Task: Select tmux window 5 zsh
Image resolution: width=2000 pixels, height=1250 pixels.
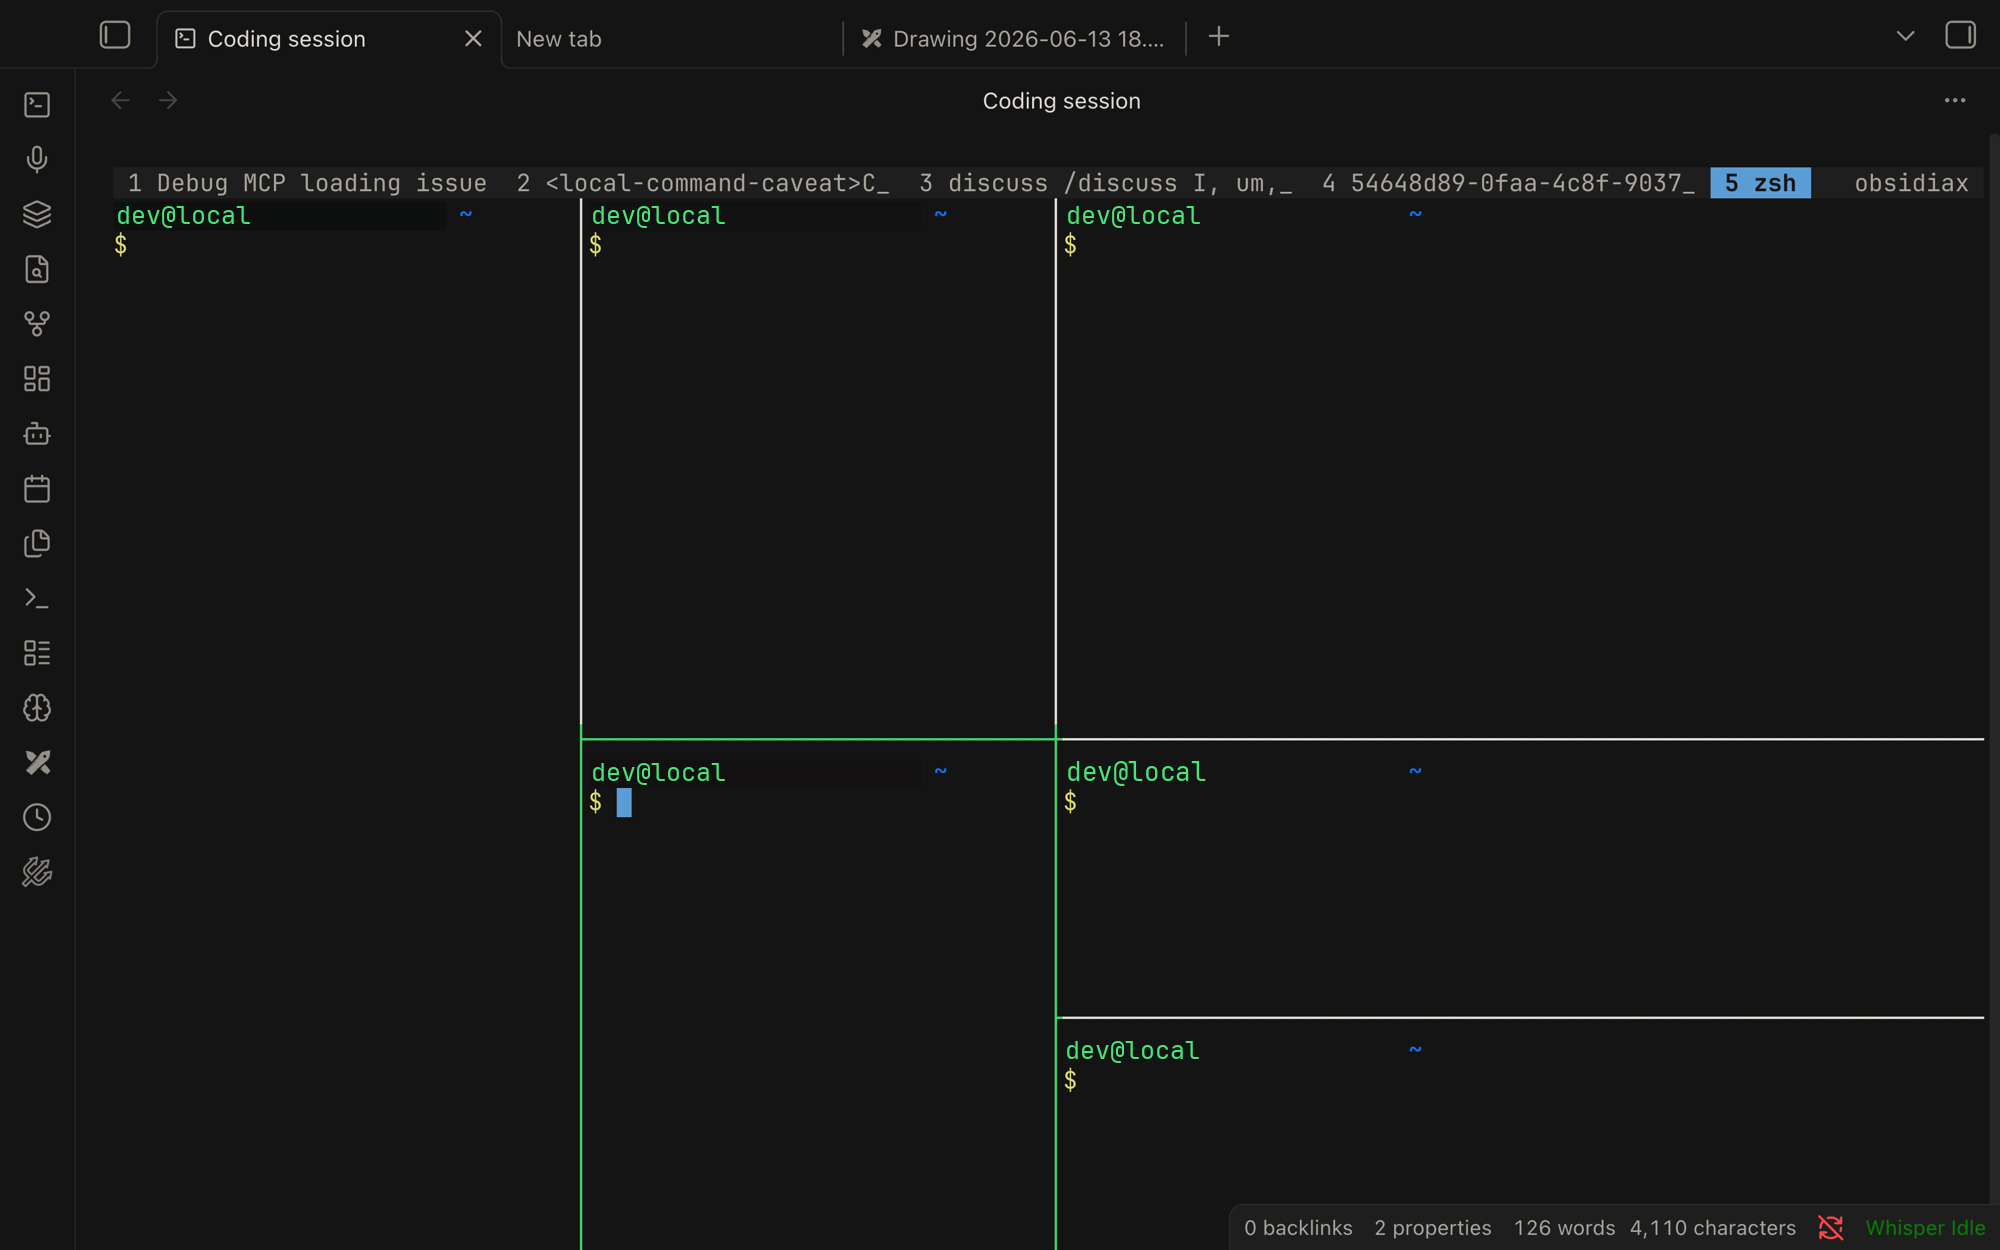Action: [1760, 183]
